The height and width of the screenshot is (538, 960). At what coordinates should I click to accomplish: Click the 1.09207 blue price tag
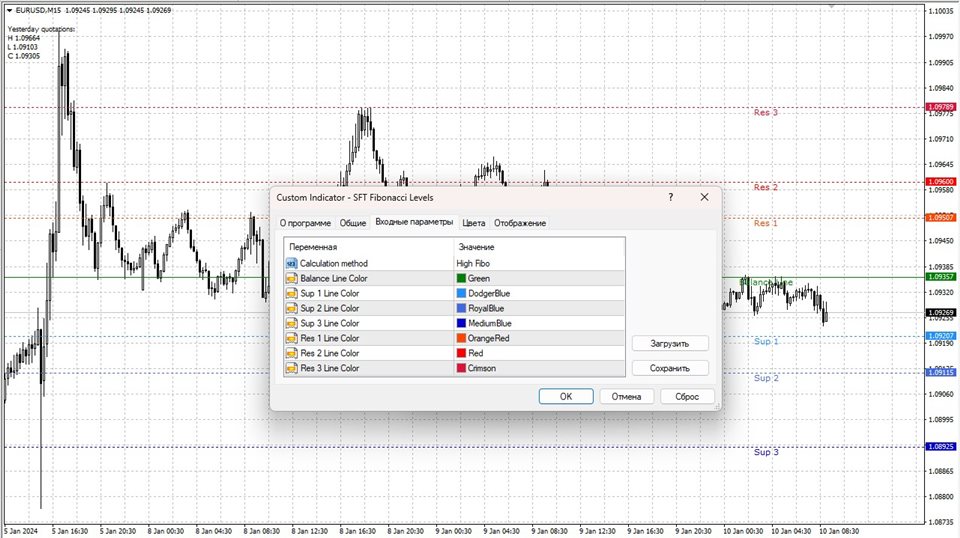(940, 336)
